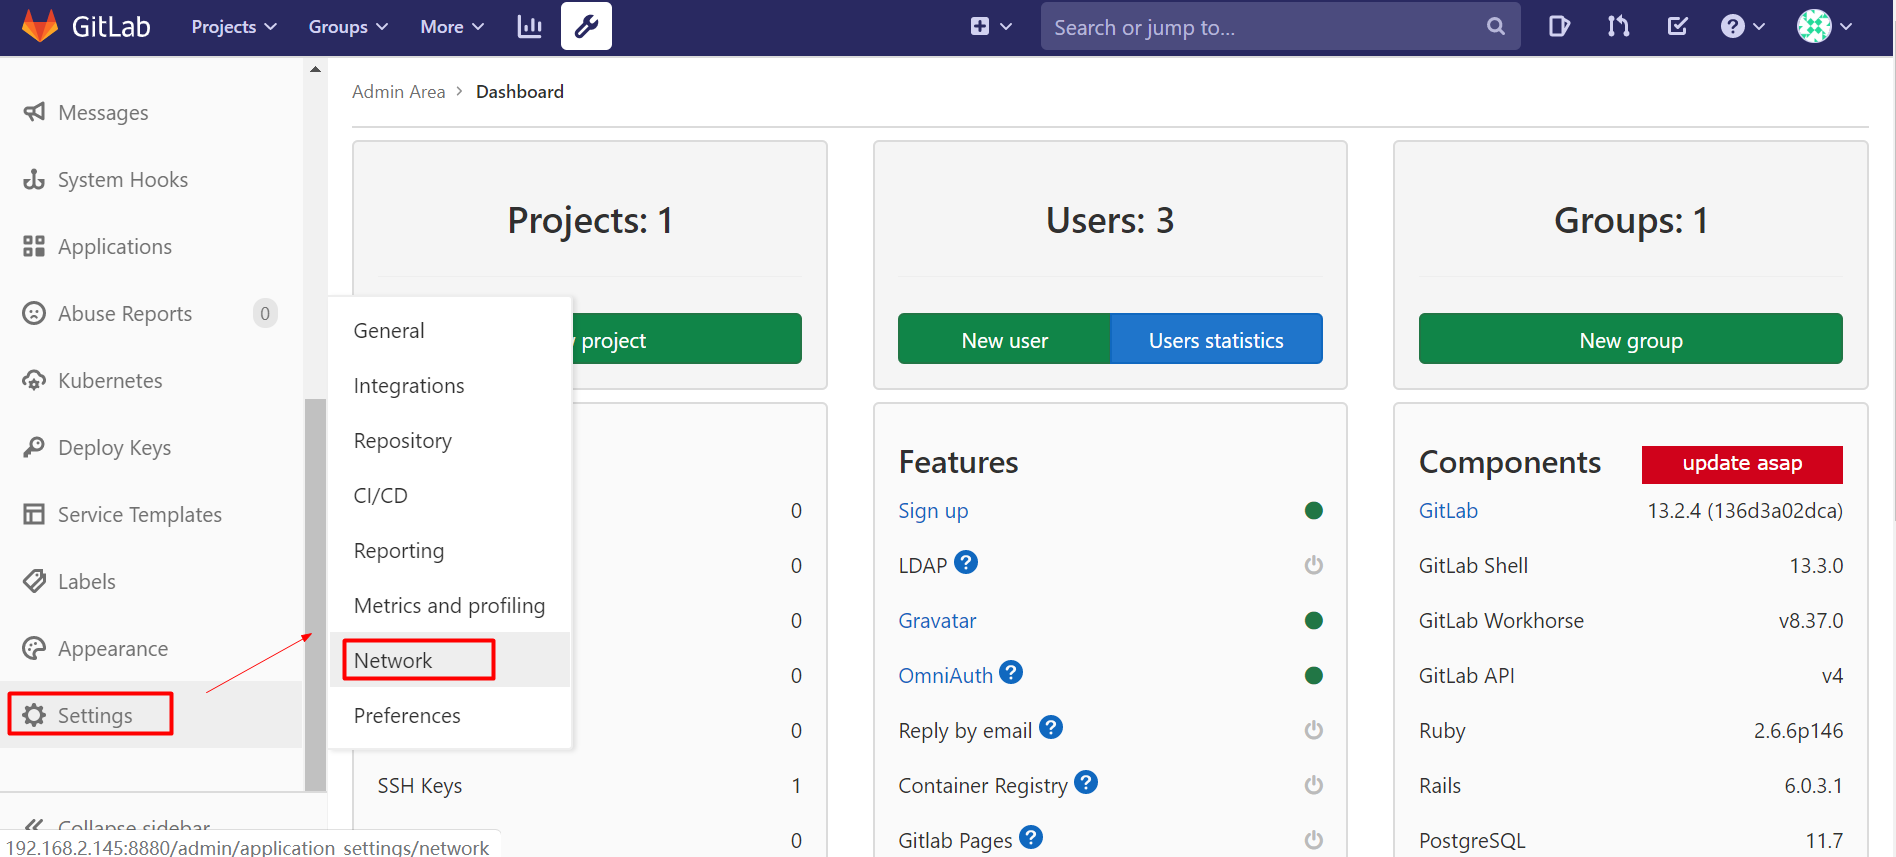Image resolution: width=1896 pixels, height=857 pixels.
Task: Open the activity chart icon in navbar
Action: pyautogui.click(x=529, y=27)
